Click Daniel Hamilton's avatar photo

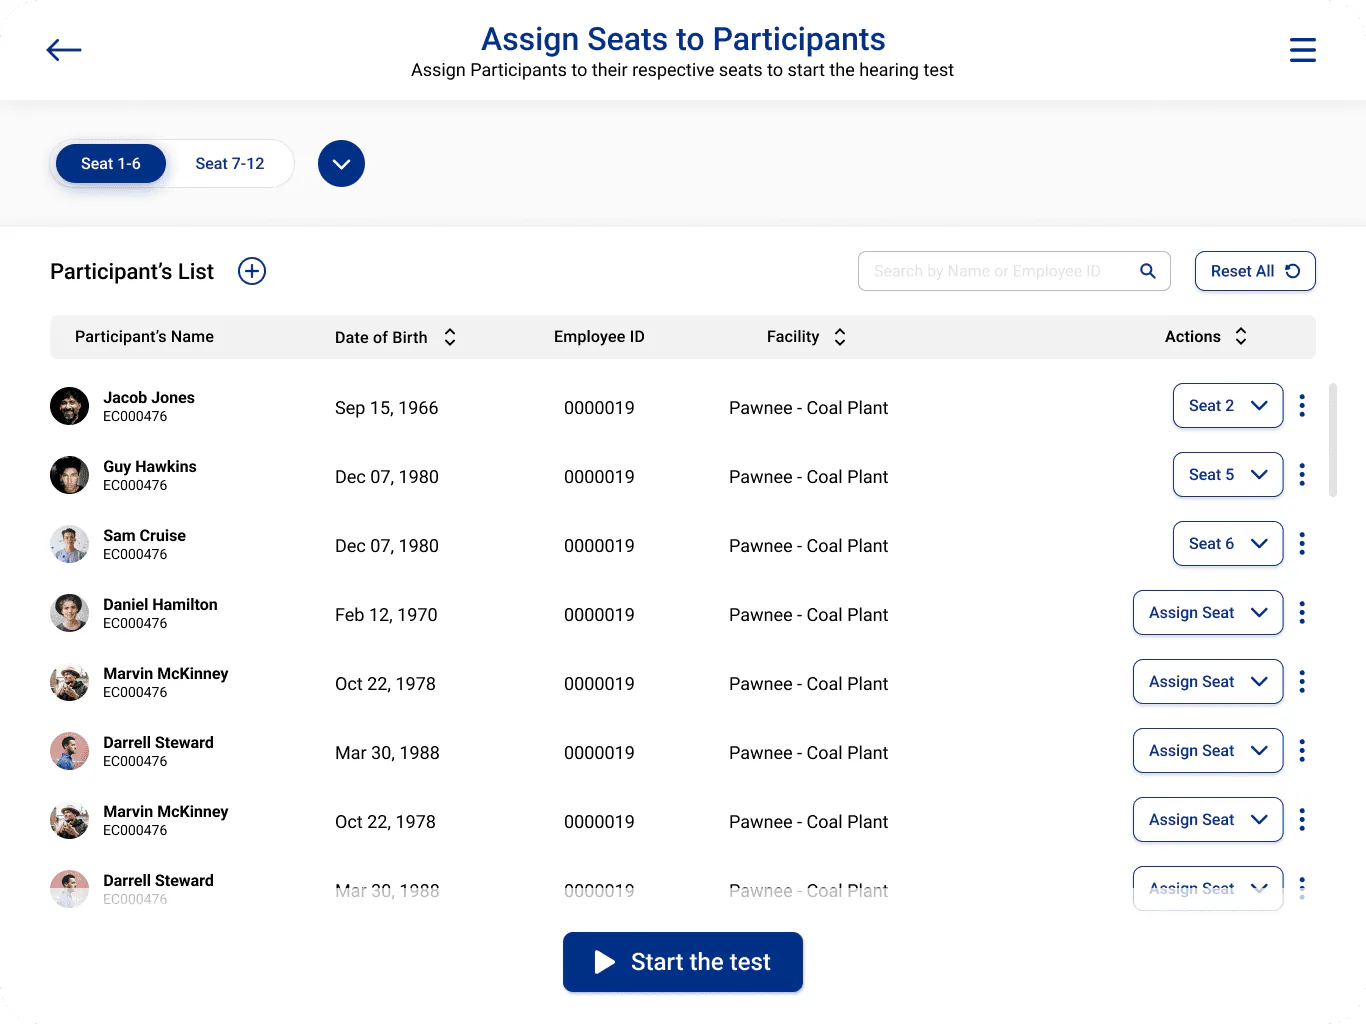click(70, 613)
